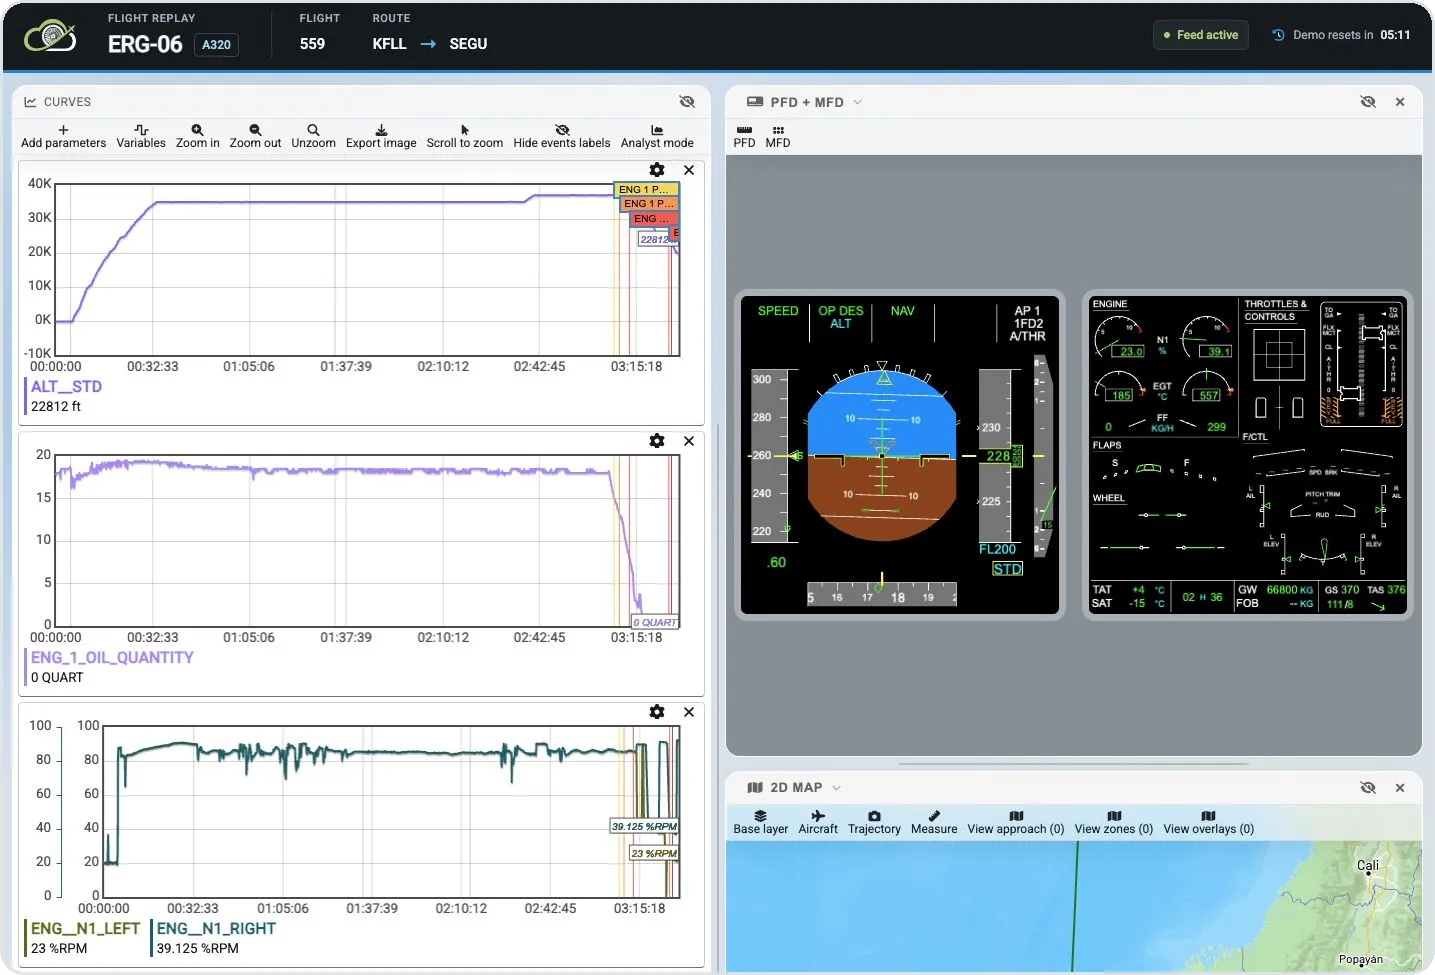The height and width of the screenshot is (975, 1435).
Task: Click the ENG_1_OIL_QUANTITY parameter label
Action: point(112,658)
